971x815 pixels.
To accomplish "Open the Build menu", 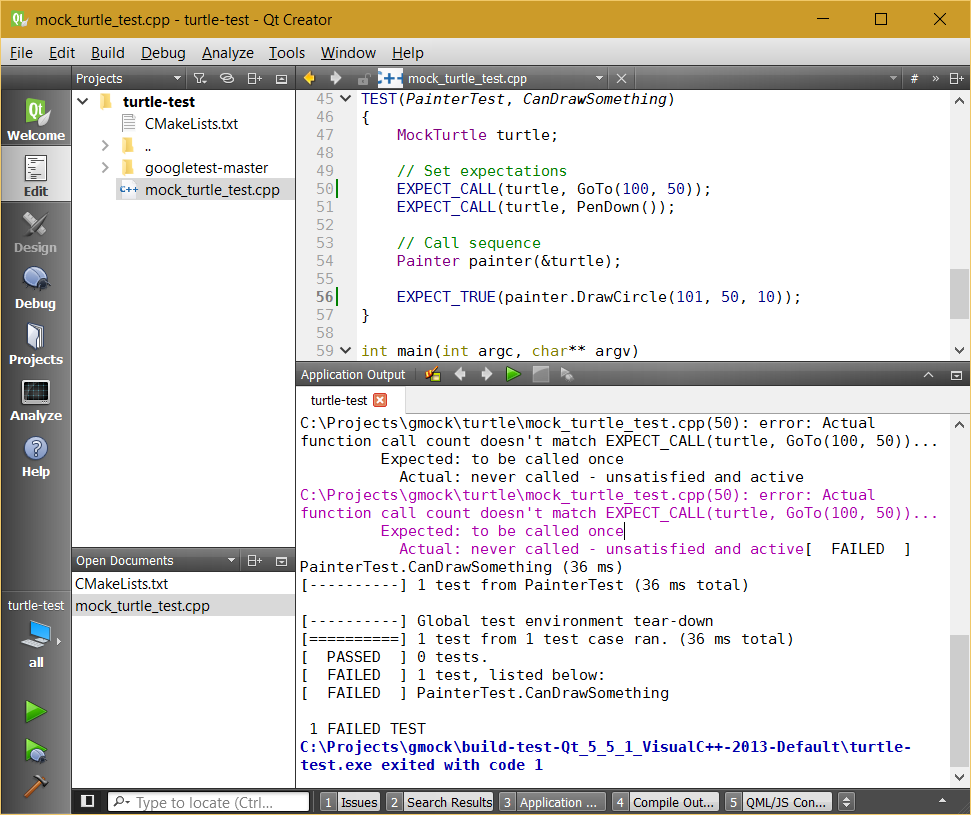I will point(108,53).
